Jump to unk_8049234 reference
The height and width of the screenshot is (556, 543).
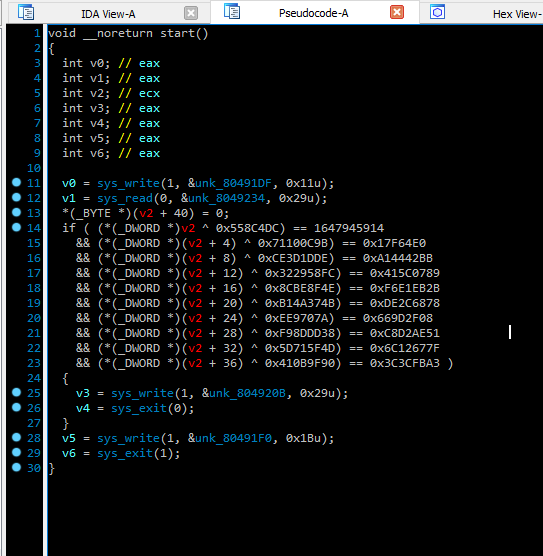click(x=226, y=198)
